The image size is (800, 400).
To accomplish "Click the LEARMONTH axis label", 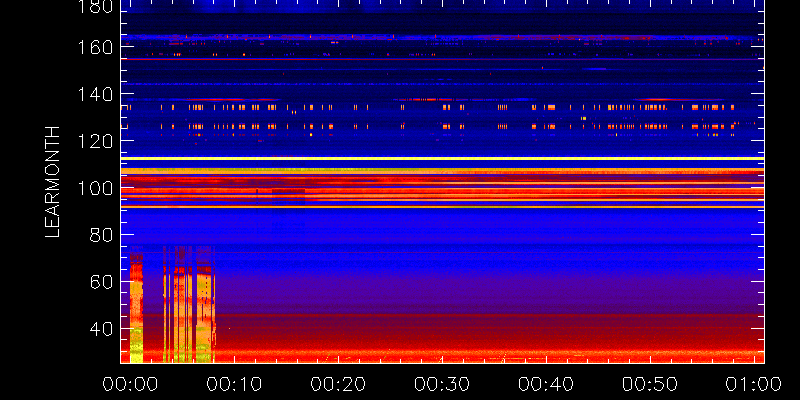I will click(x=53, y=182).
